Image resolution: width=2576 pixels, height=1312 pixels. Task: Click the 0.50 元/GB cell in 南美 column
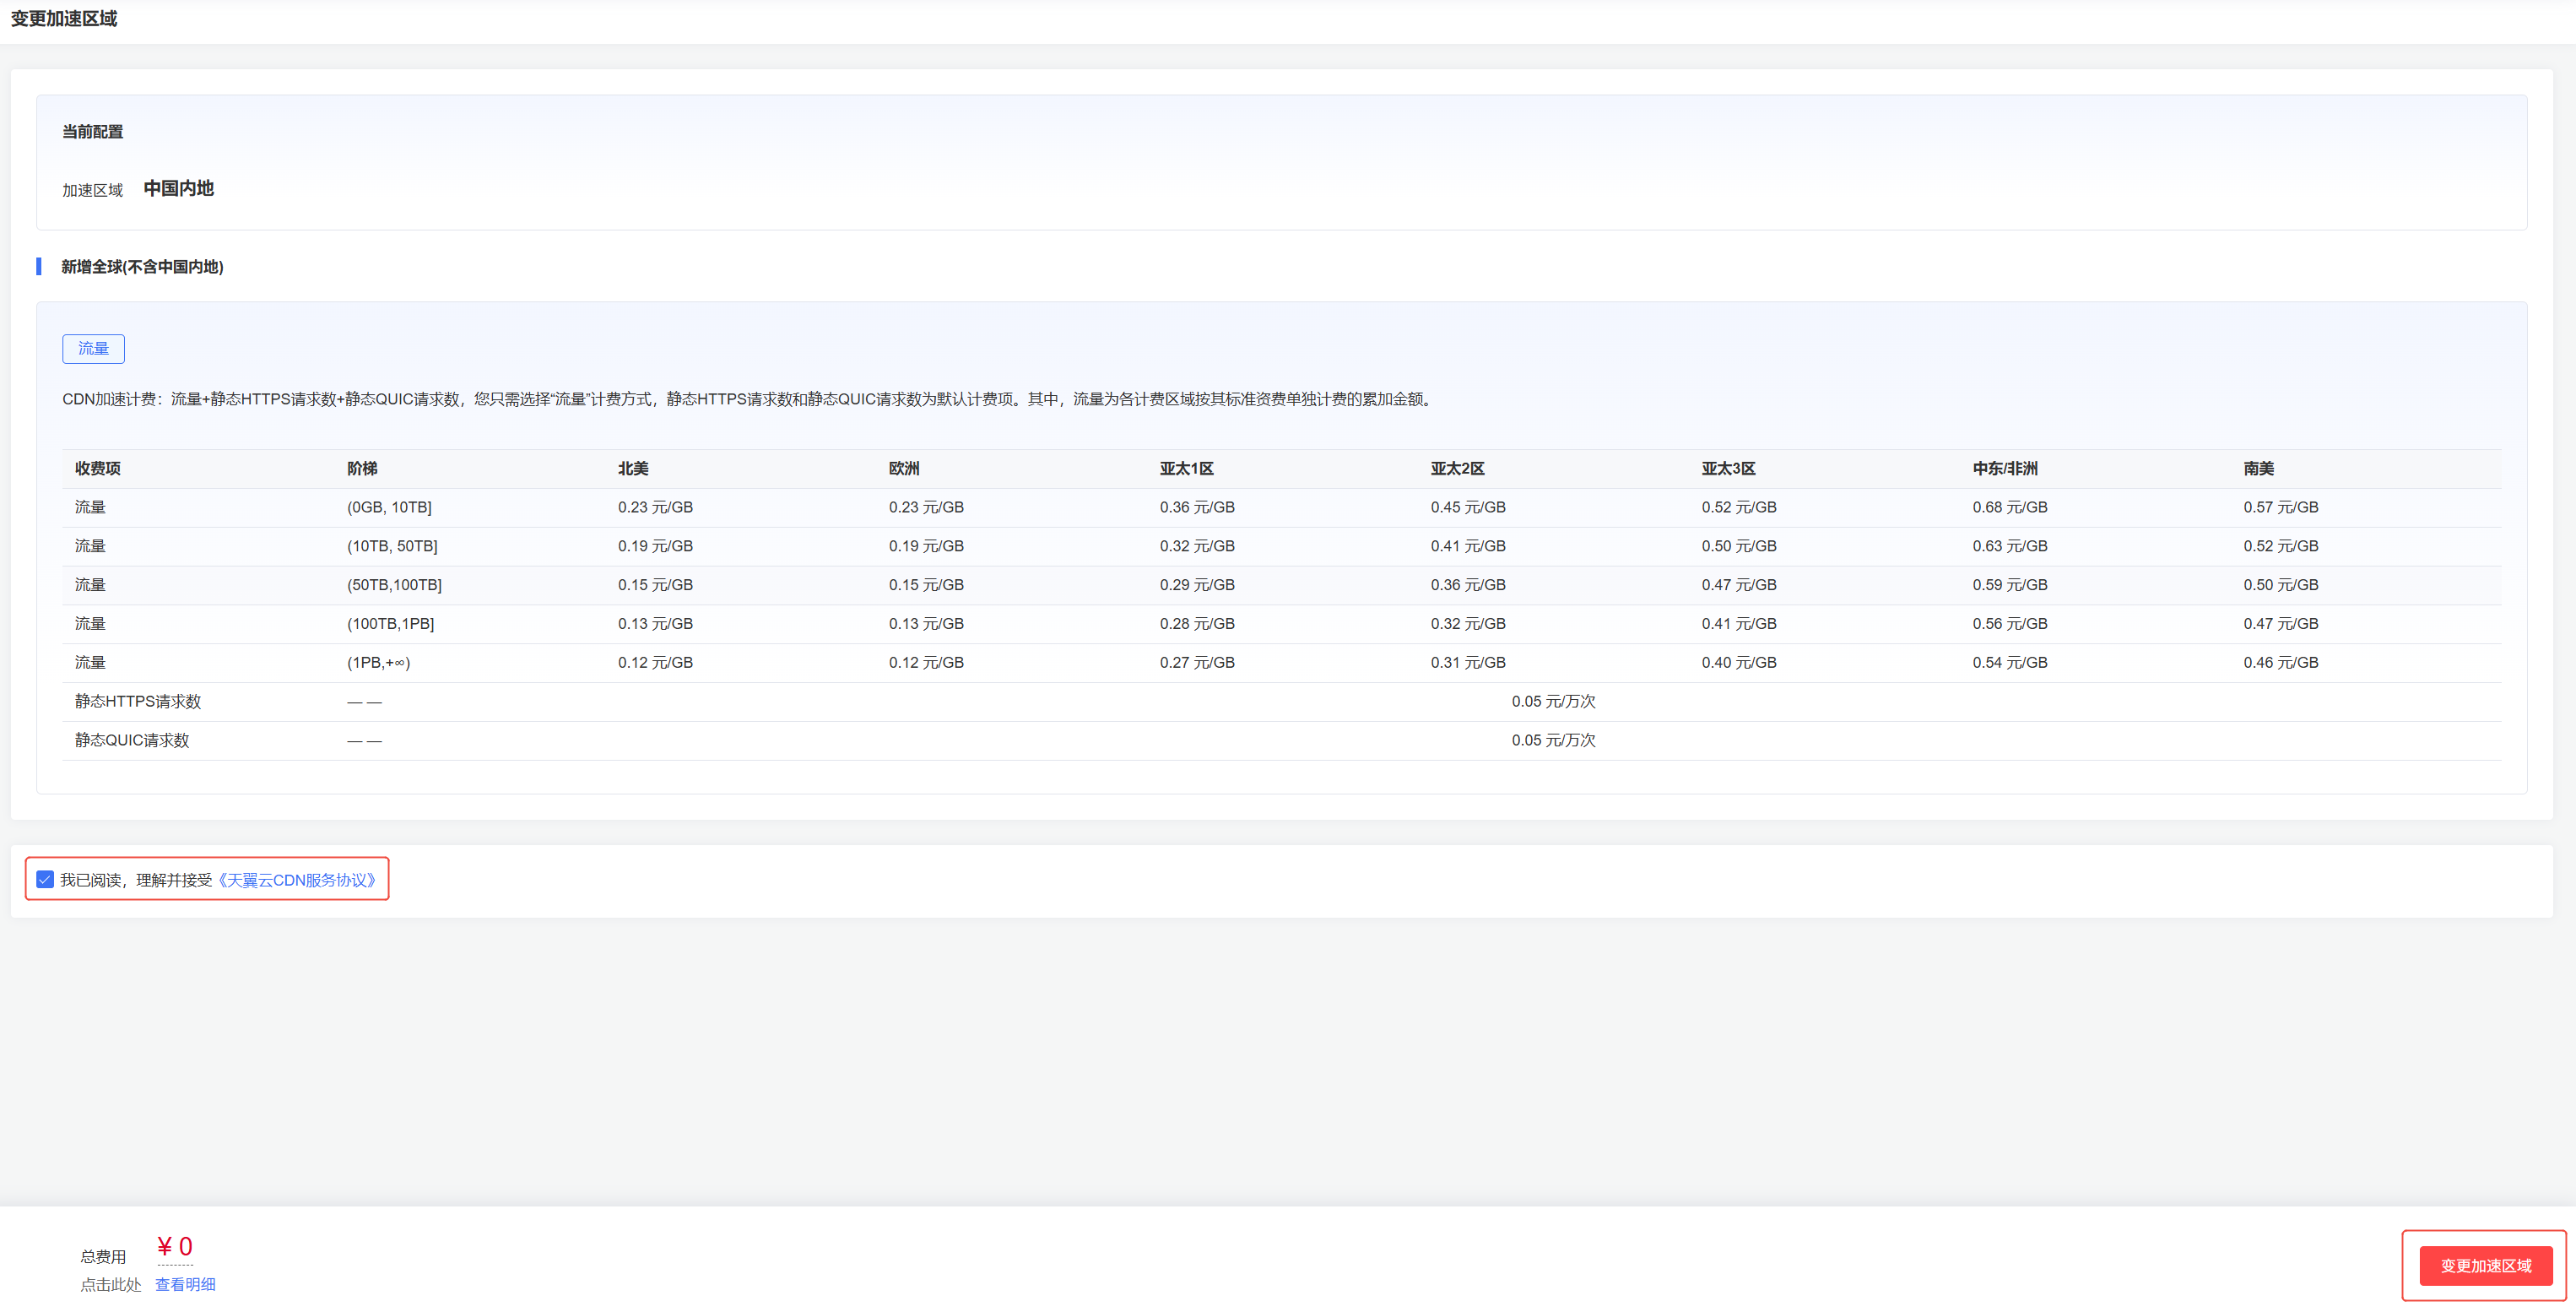click(2280, 585)
